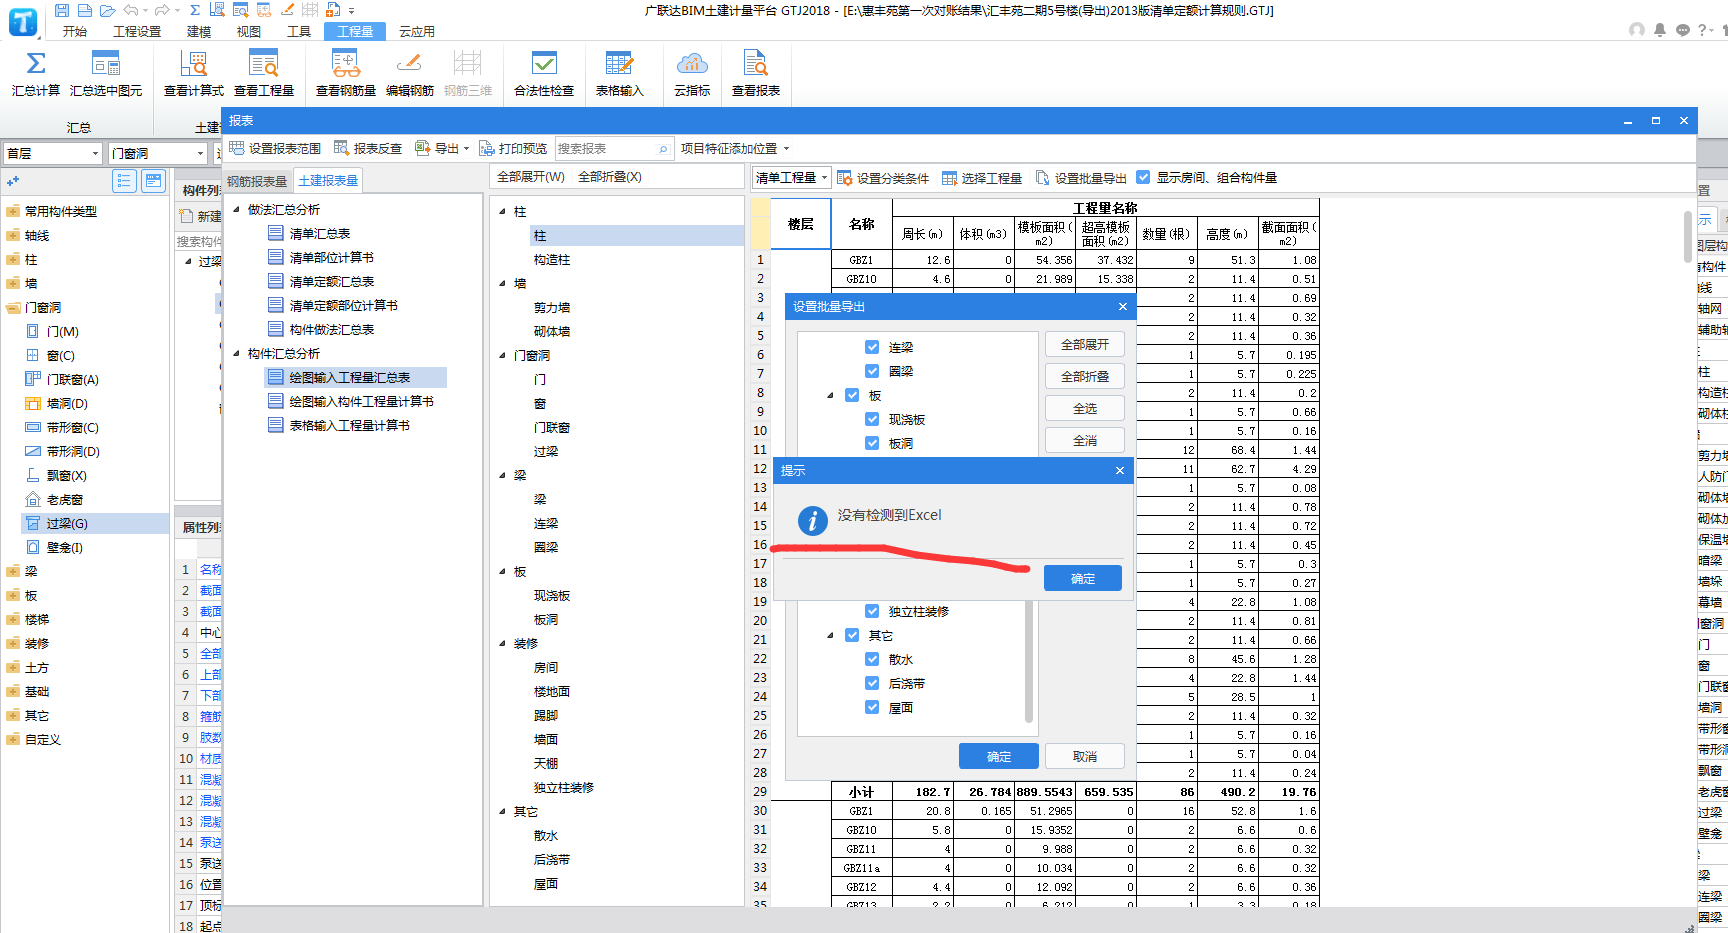Image resolution: width=1728 pixels, height=933 pixels.
Task: Click the save icon in title bar
Action: (62, 10)
